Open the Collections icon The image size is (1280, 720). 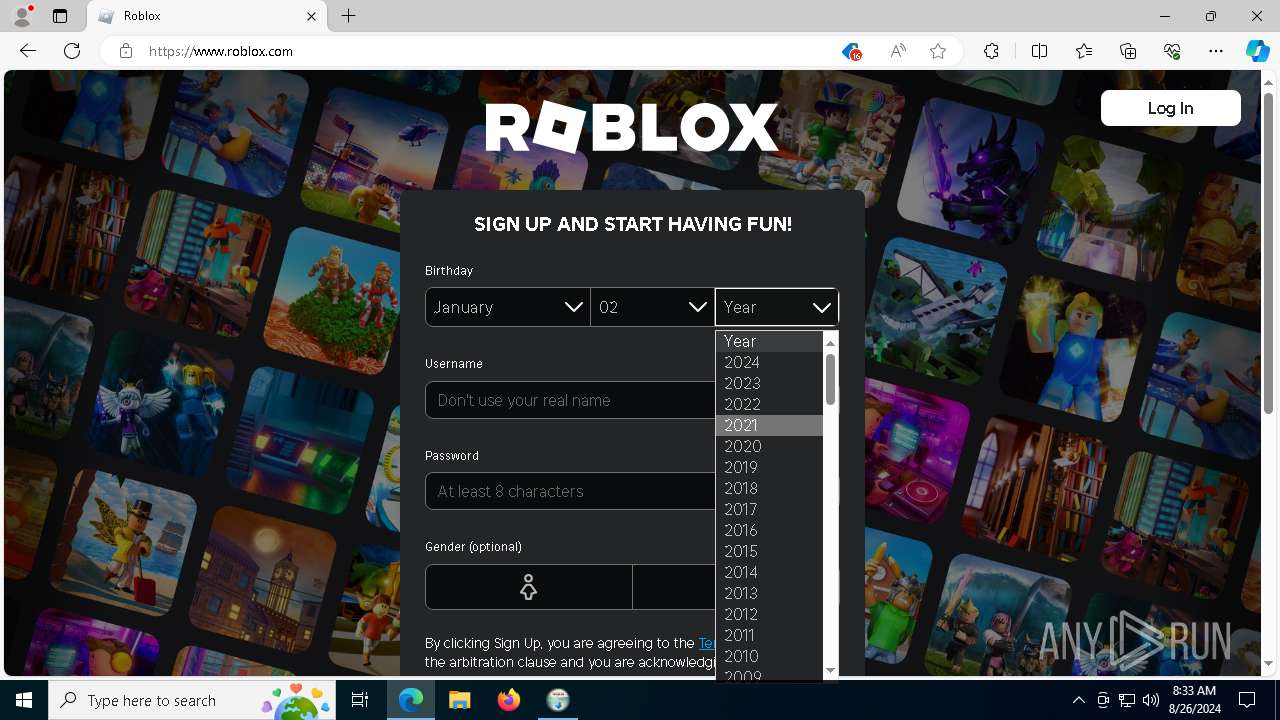click(x=1128, y=51)
